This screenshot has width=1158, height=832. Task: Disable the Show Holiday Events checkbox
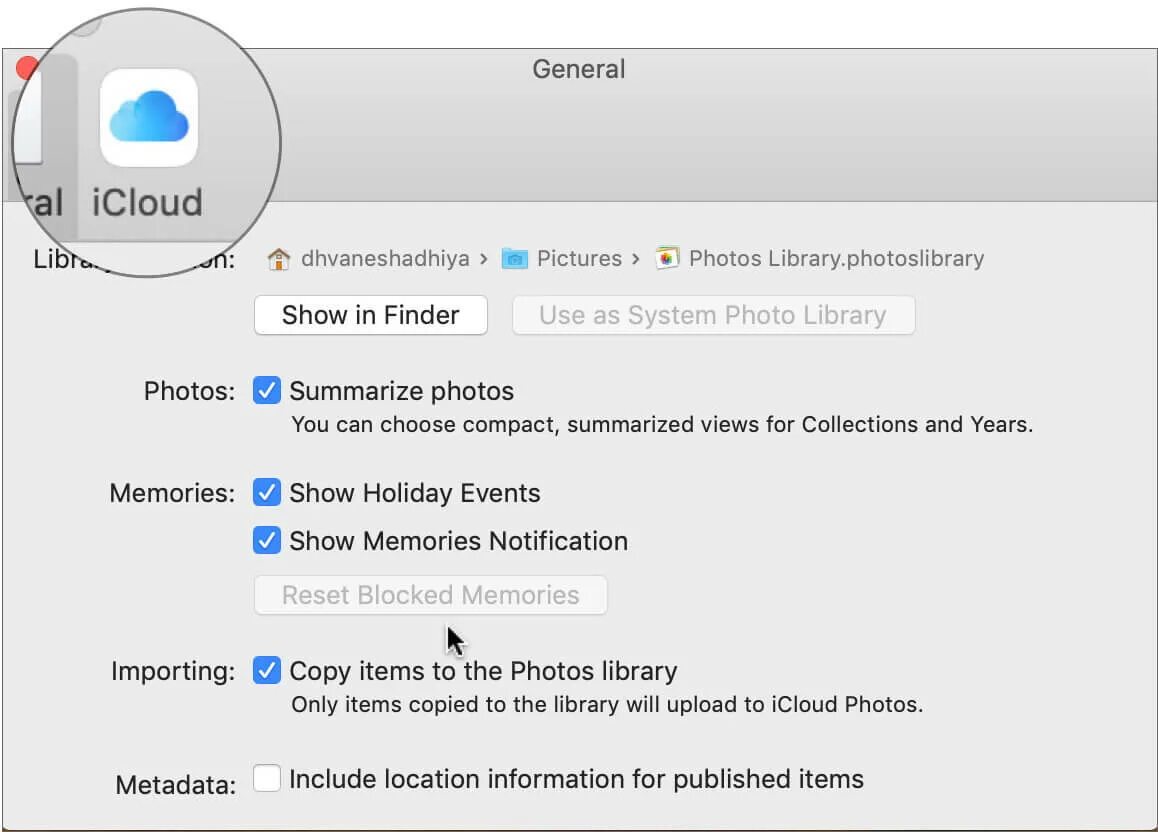[267, 493]
